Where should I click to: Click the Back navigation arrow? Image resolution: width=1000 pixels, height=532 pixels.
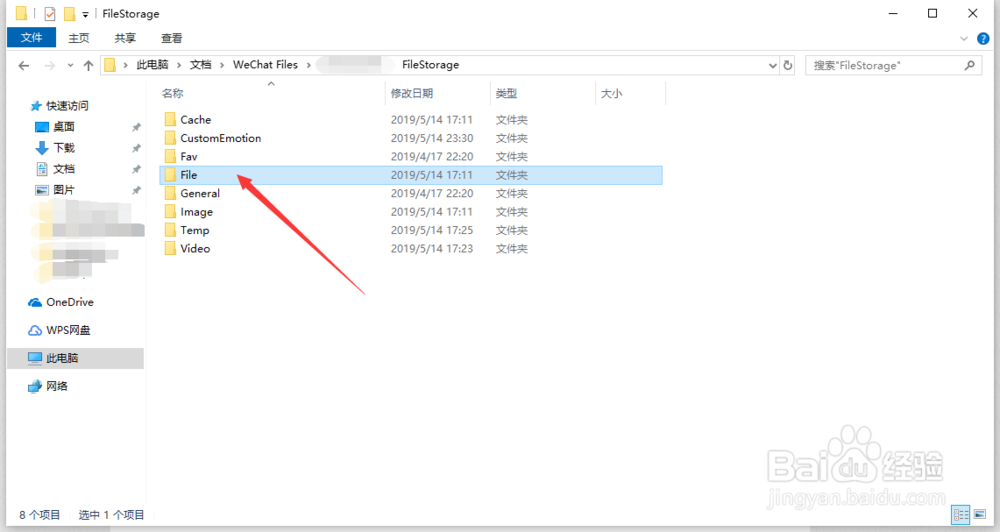pos(24,65)
